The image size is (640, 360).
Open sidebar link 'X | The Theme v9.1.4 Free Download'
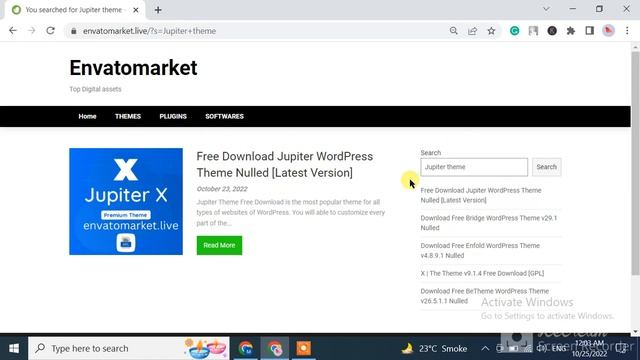(x=482, y=273)
